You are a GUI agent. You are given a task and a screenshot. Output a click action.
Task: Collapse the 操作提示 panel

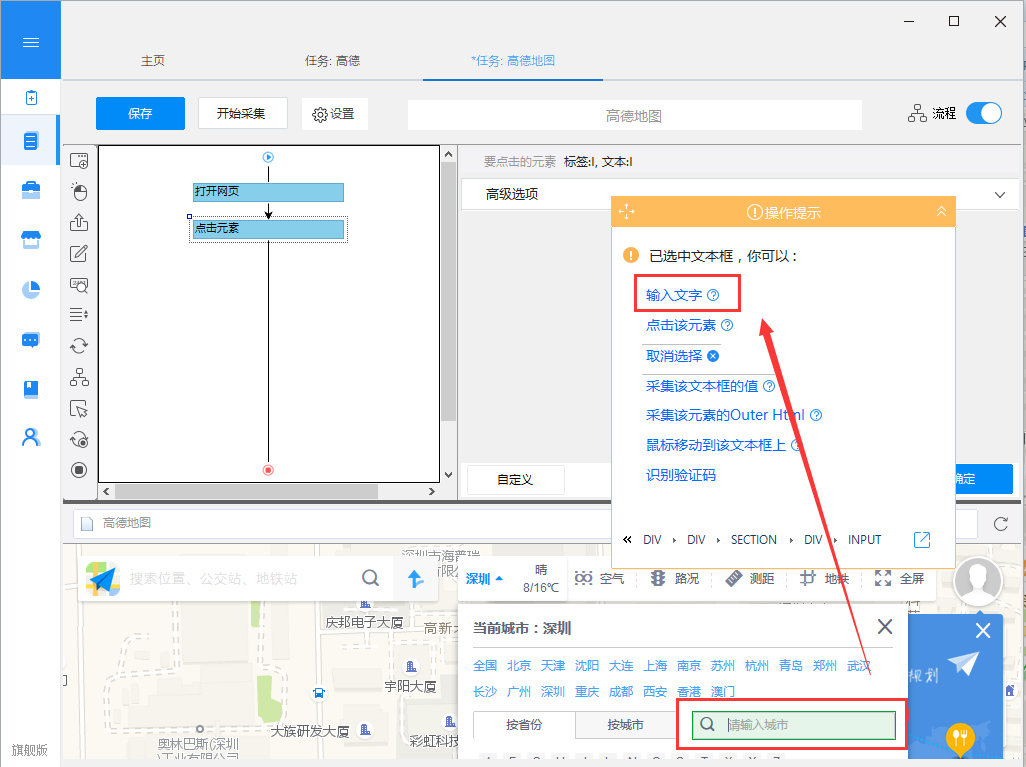941,211
